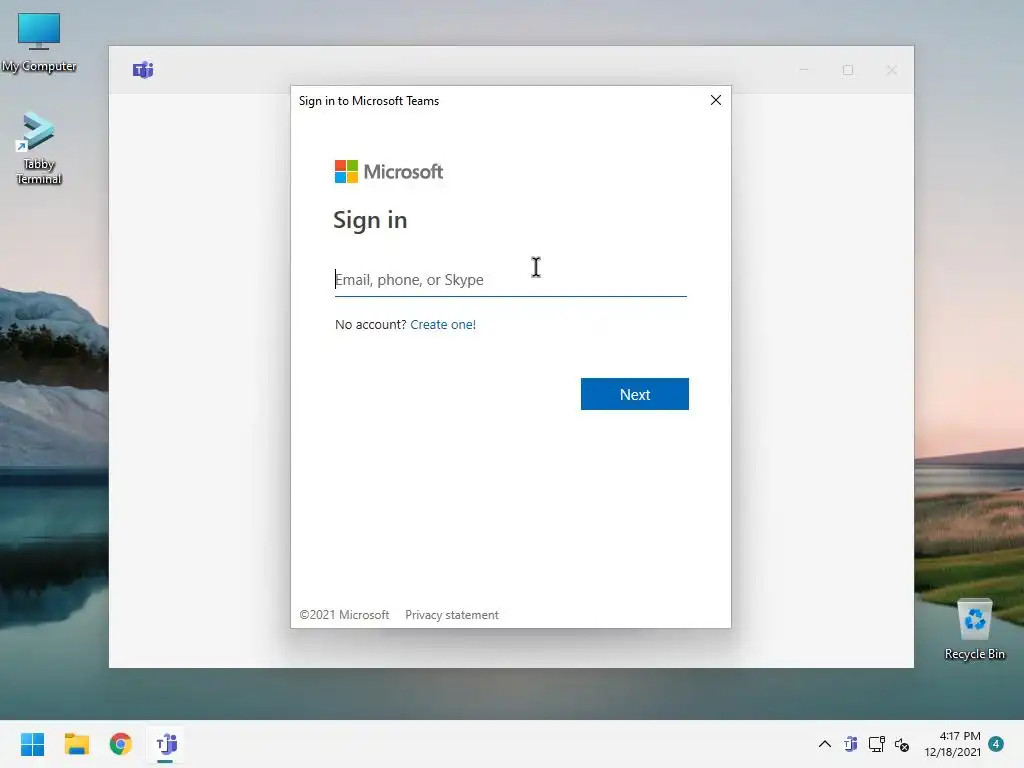Open the notification badge showing 4
Image resolution: width=1024 pixels, height=768 pixels.
[996, 744]
